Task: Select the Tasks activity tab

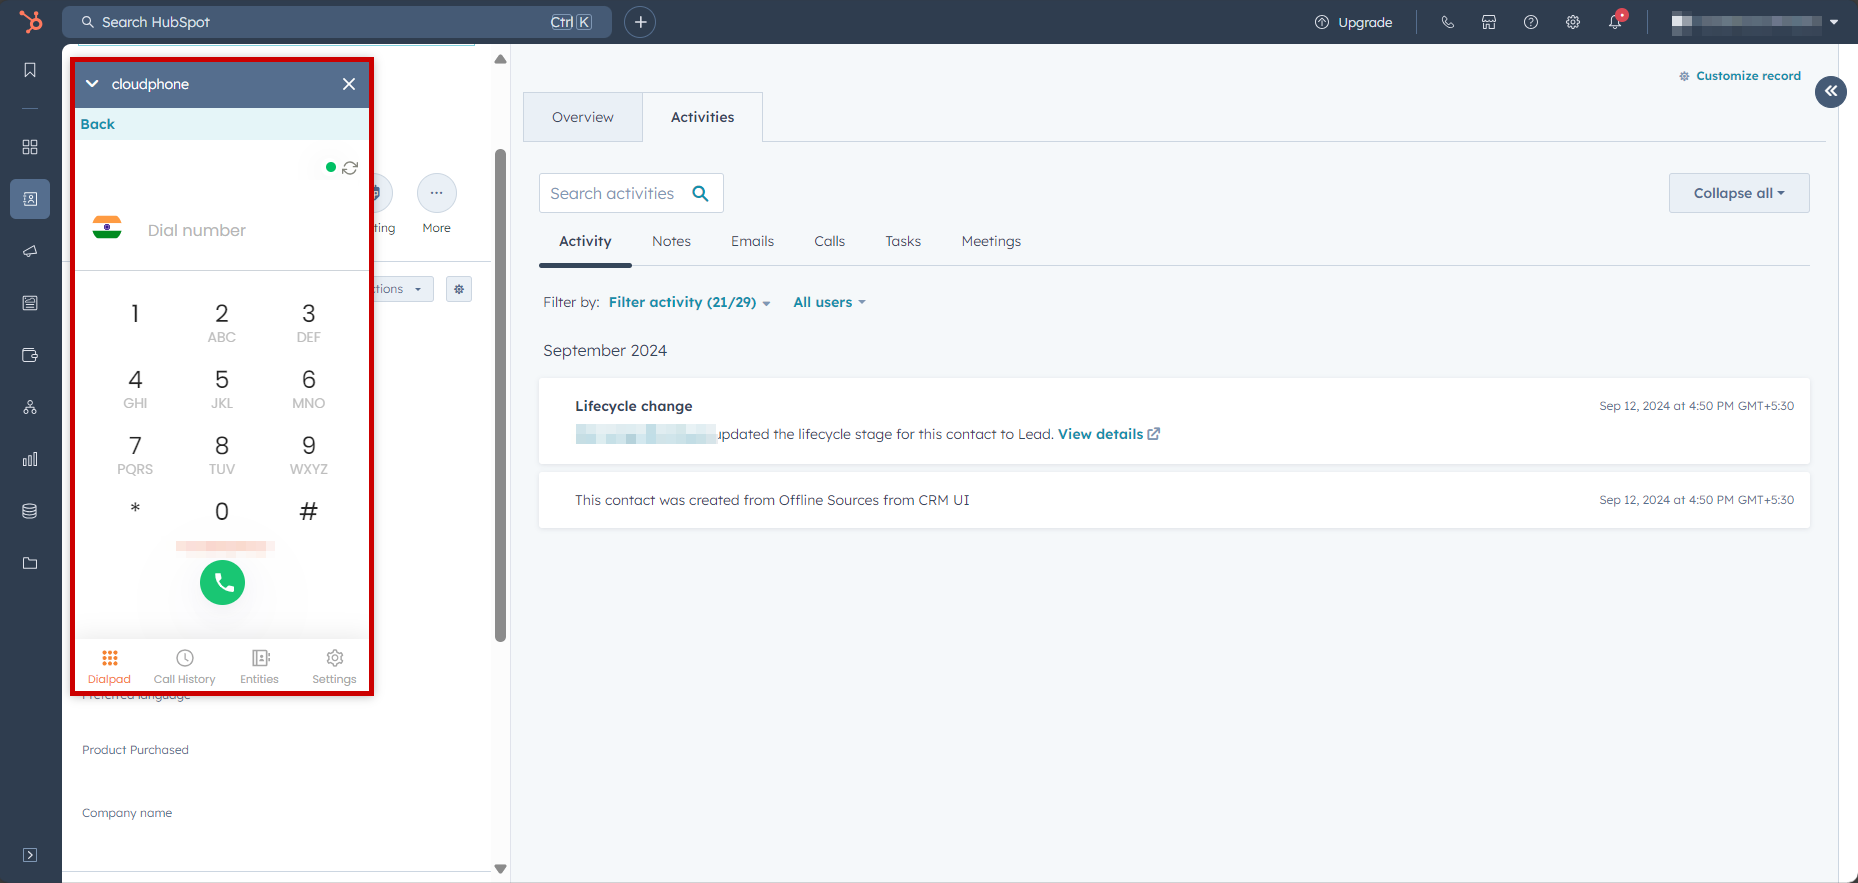Action: pyautogui.click(x=903, y=241)
